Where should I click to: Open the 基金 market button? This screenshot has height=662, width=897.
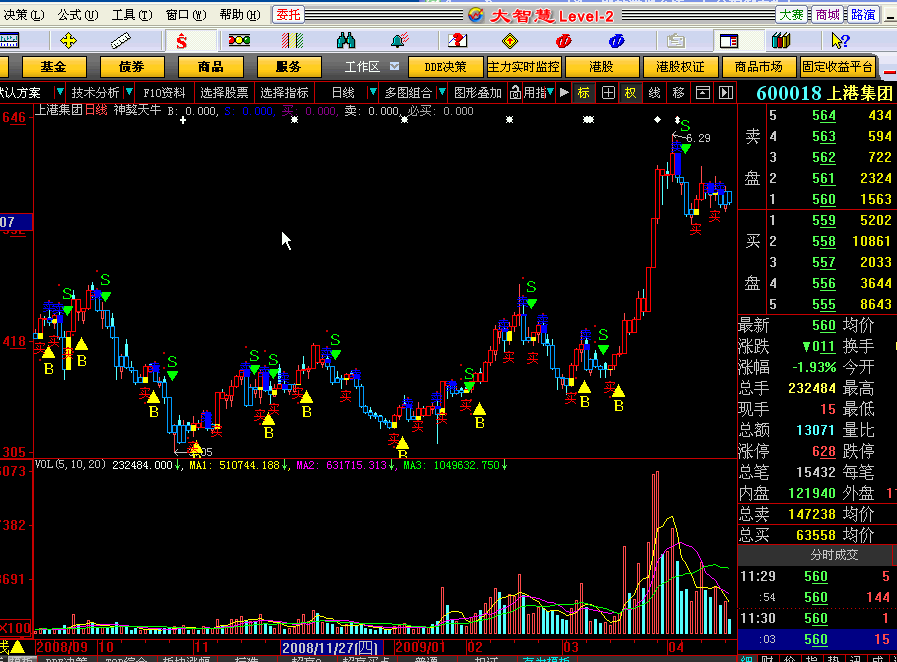[54, 67]
